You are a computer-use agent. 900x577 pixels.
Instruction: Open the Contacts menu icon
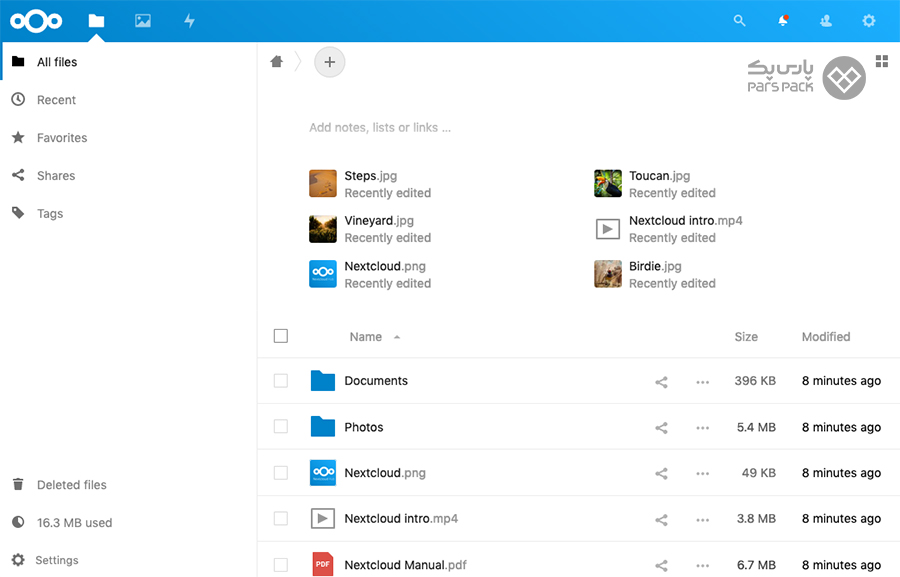click(826, 20)
